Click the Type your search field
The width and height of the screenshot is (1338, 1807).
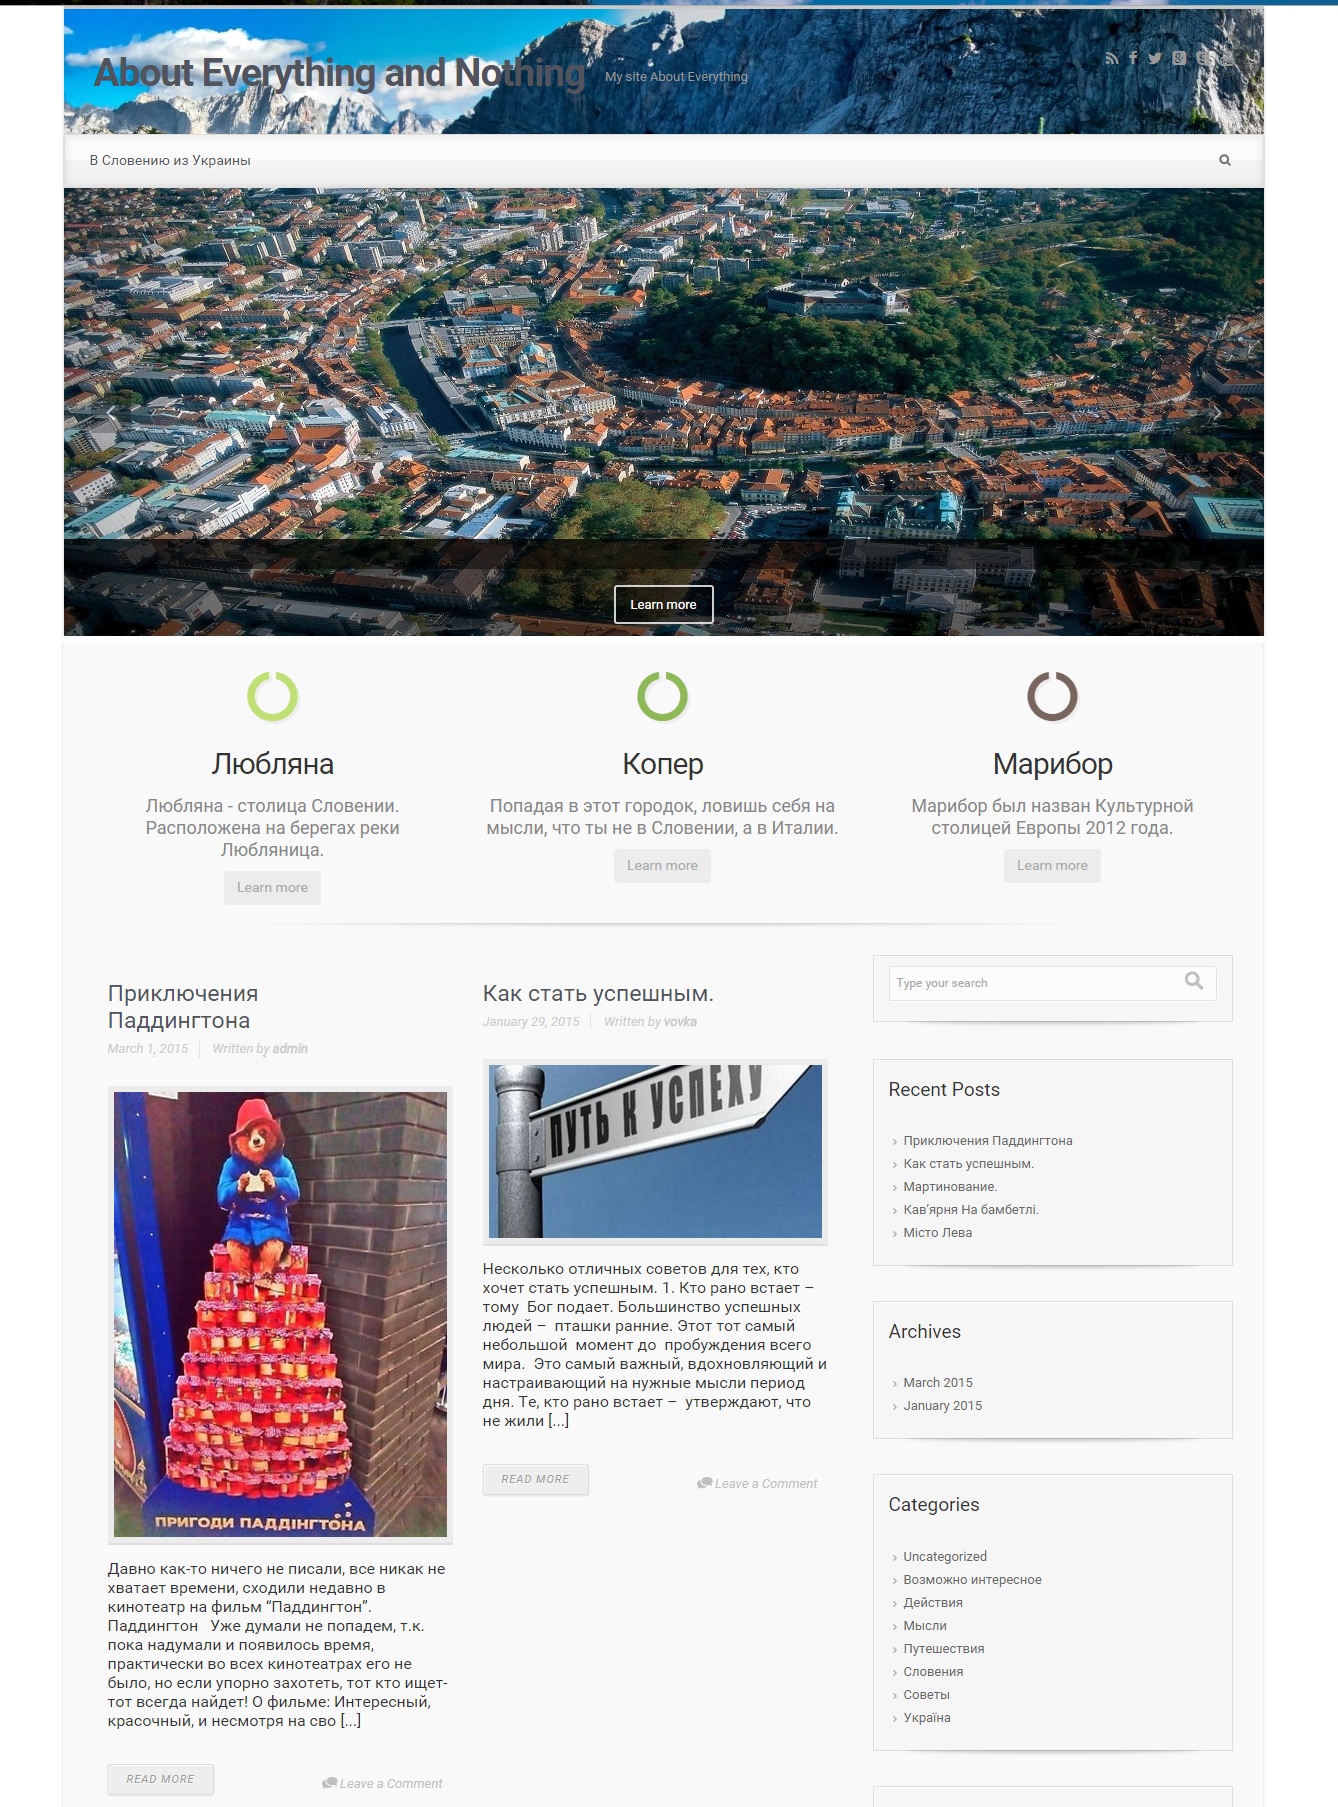(x=1035, y=983)
